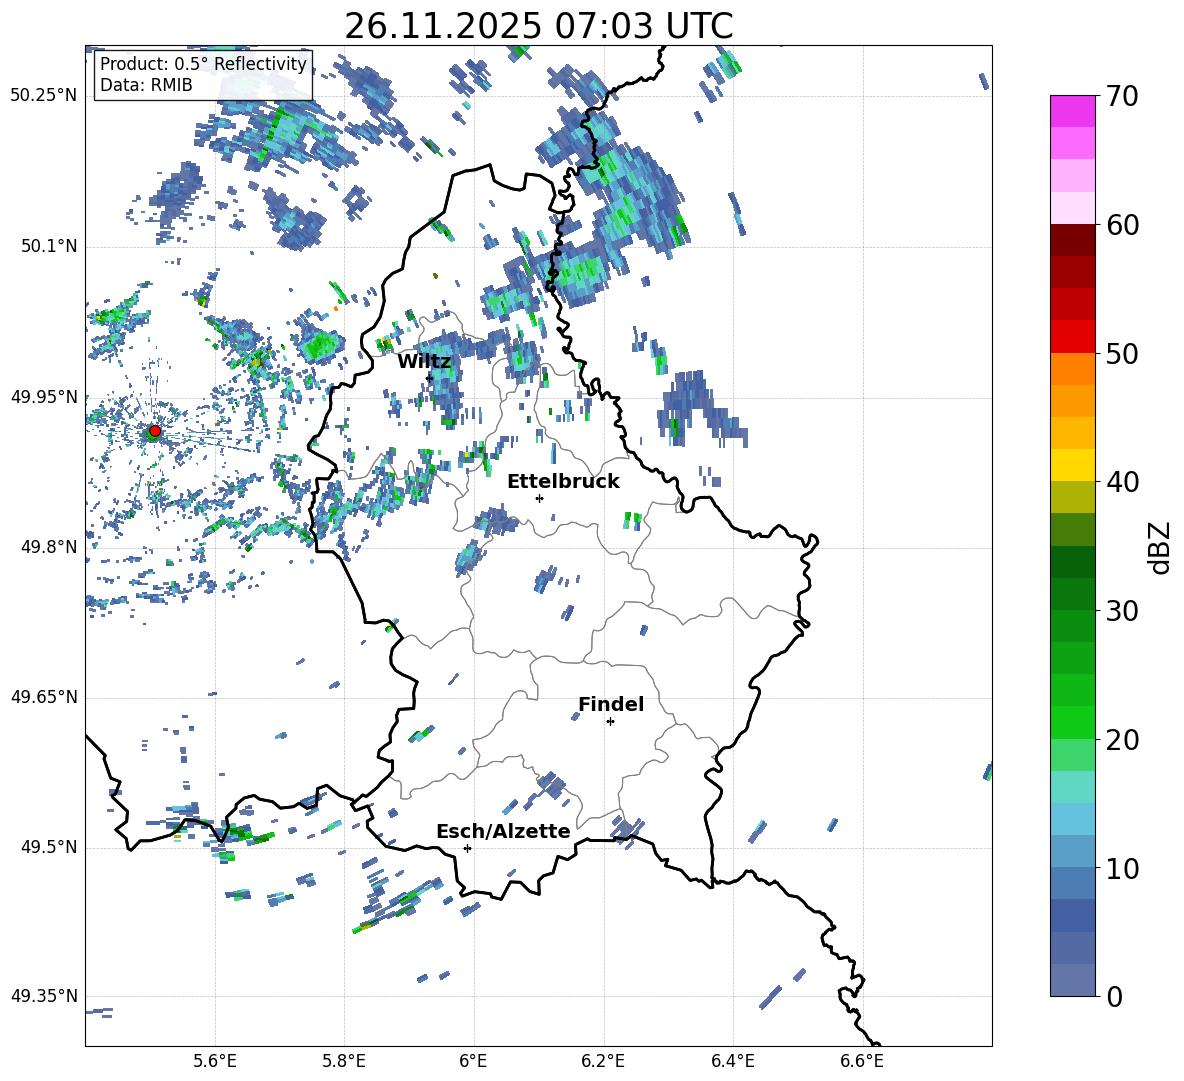Click the Esch/Alzette city label

click(x=503, y=832)
